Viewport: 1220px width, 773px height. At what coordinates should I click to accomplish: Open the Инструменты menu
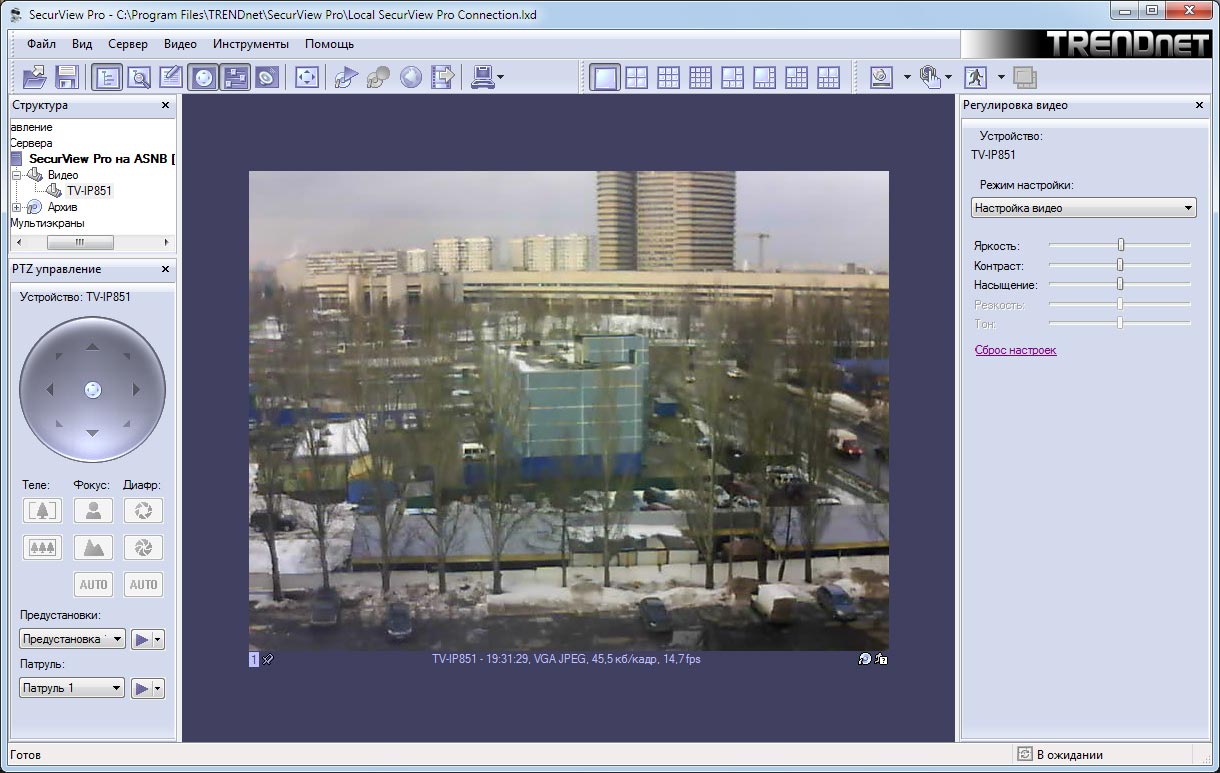pyautogui.click(x=251, y=44)
